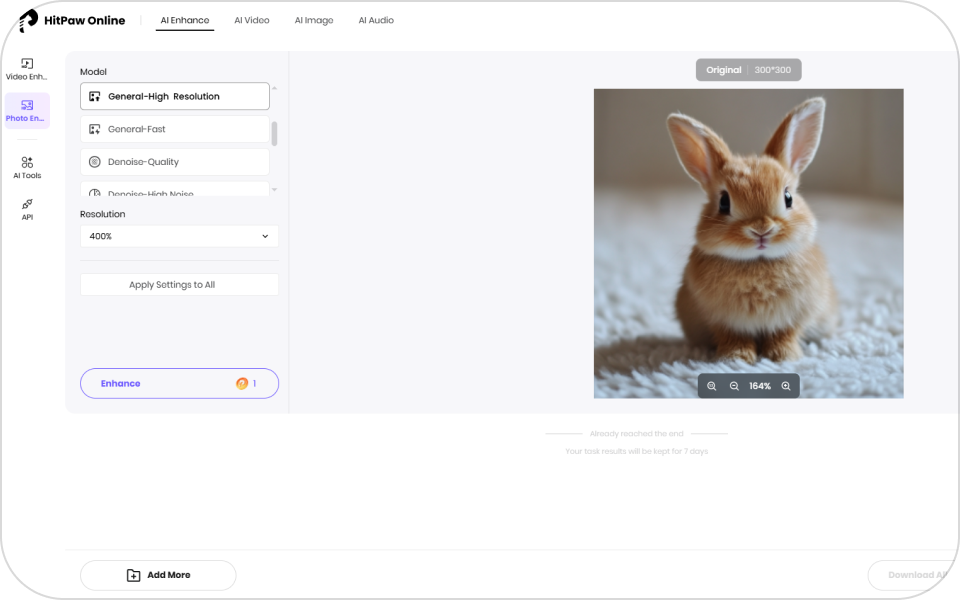The image size is (960, 600).
Task: Click Download All button
Action: coord(913,575)
